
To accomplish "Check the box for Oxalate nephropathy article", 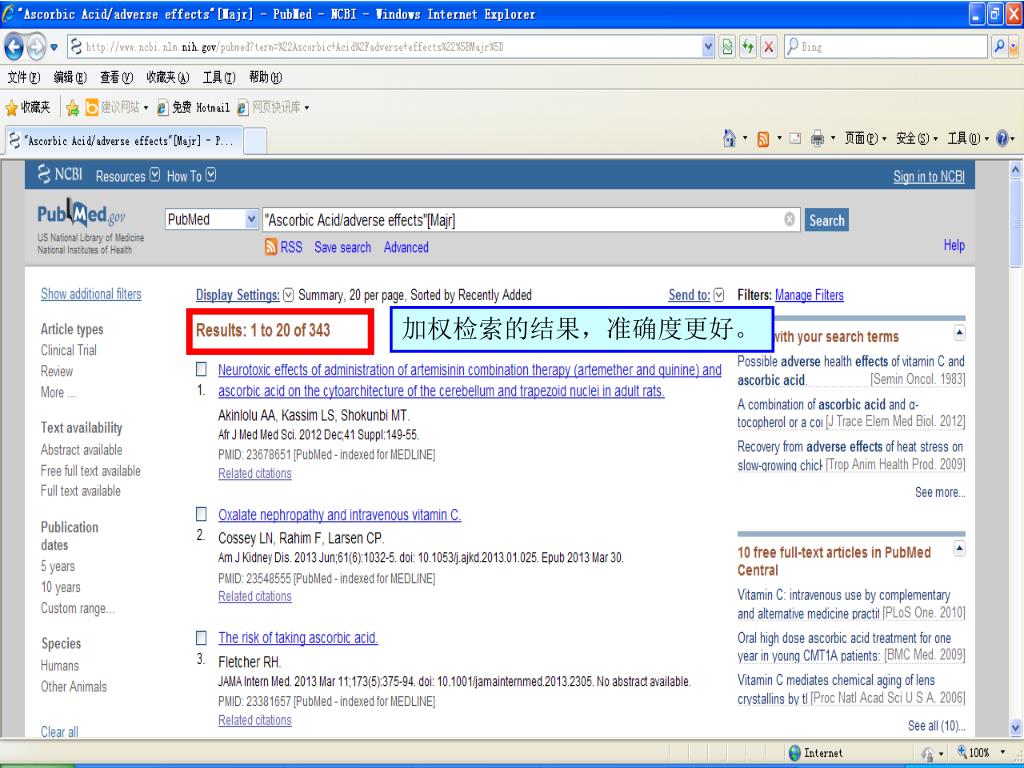I will click(x=202, y=514).
